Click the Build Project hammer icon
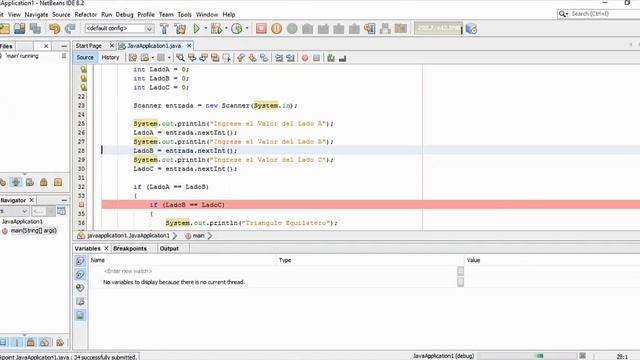Viewport: 640px width, 360px height. click(164, 29)
